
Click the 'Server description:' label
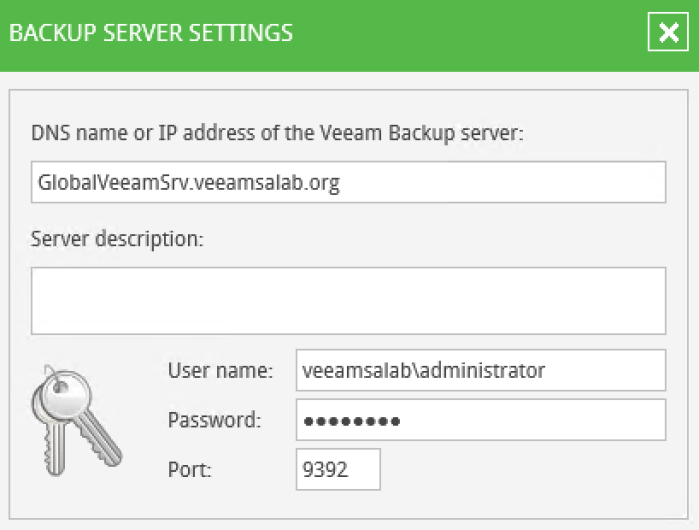pyautogui.click(x=117, y=239)
